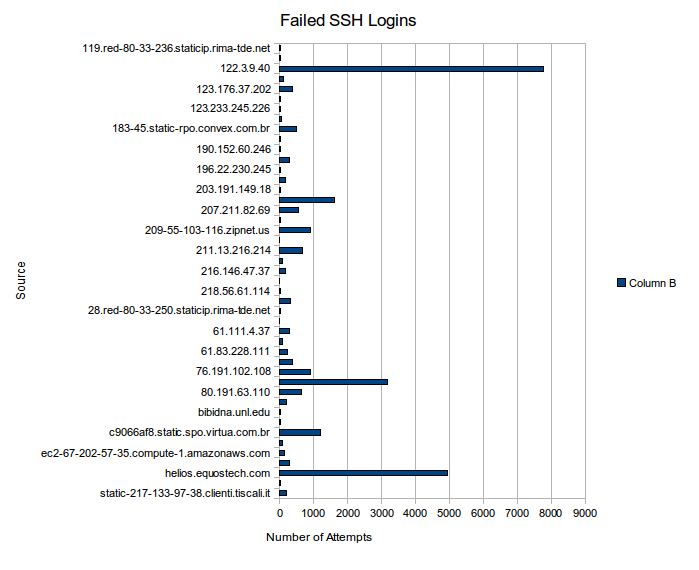699x570 pixels.
Task: Select the 4000 x-axis tick label
Action: tap(415, 513)
